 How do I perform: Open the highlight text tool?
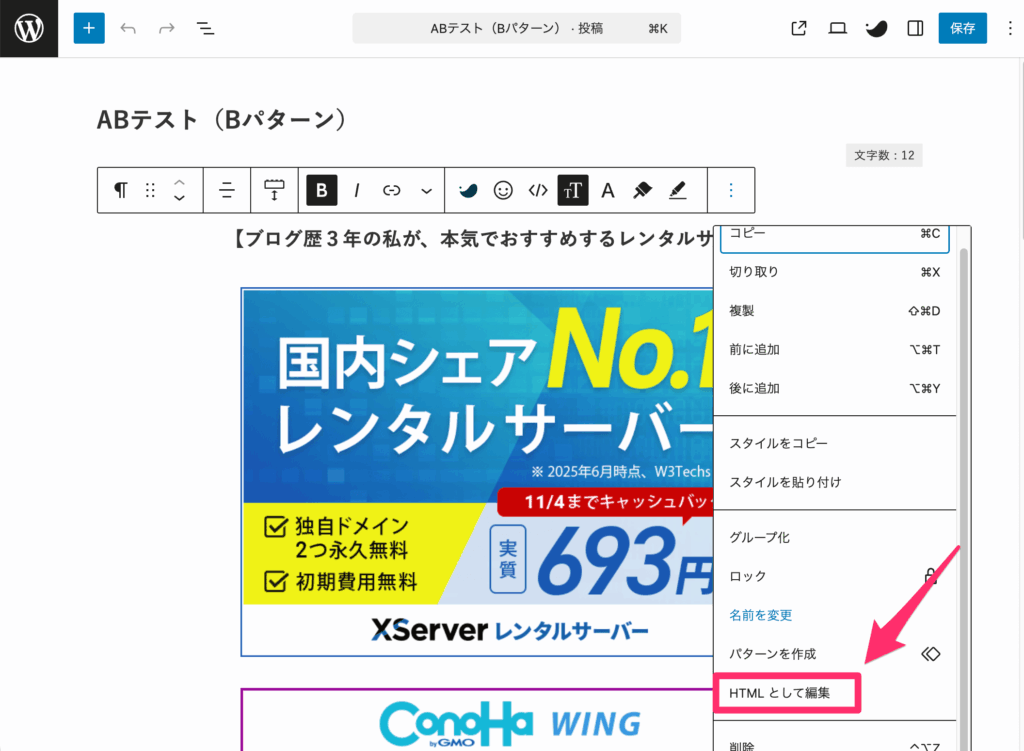click(x=677, y=190)
